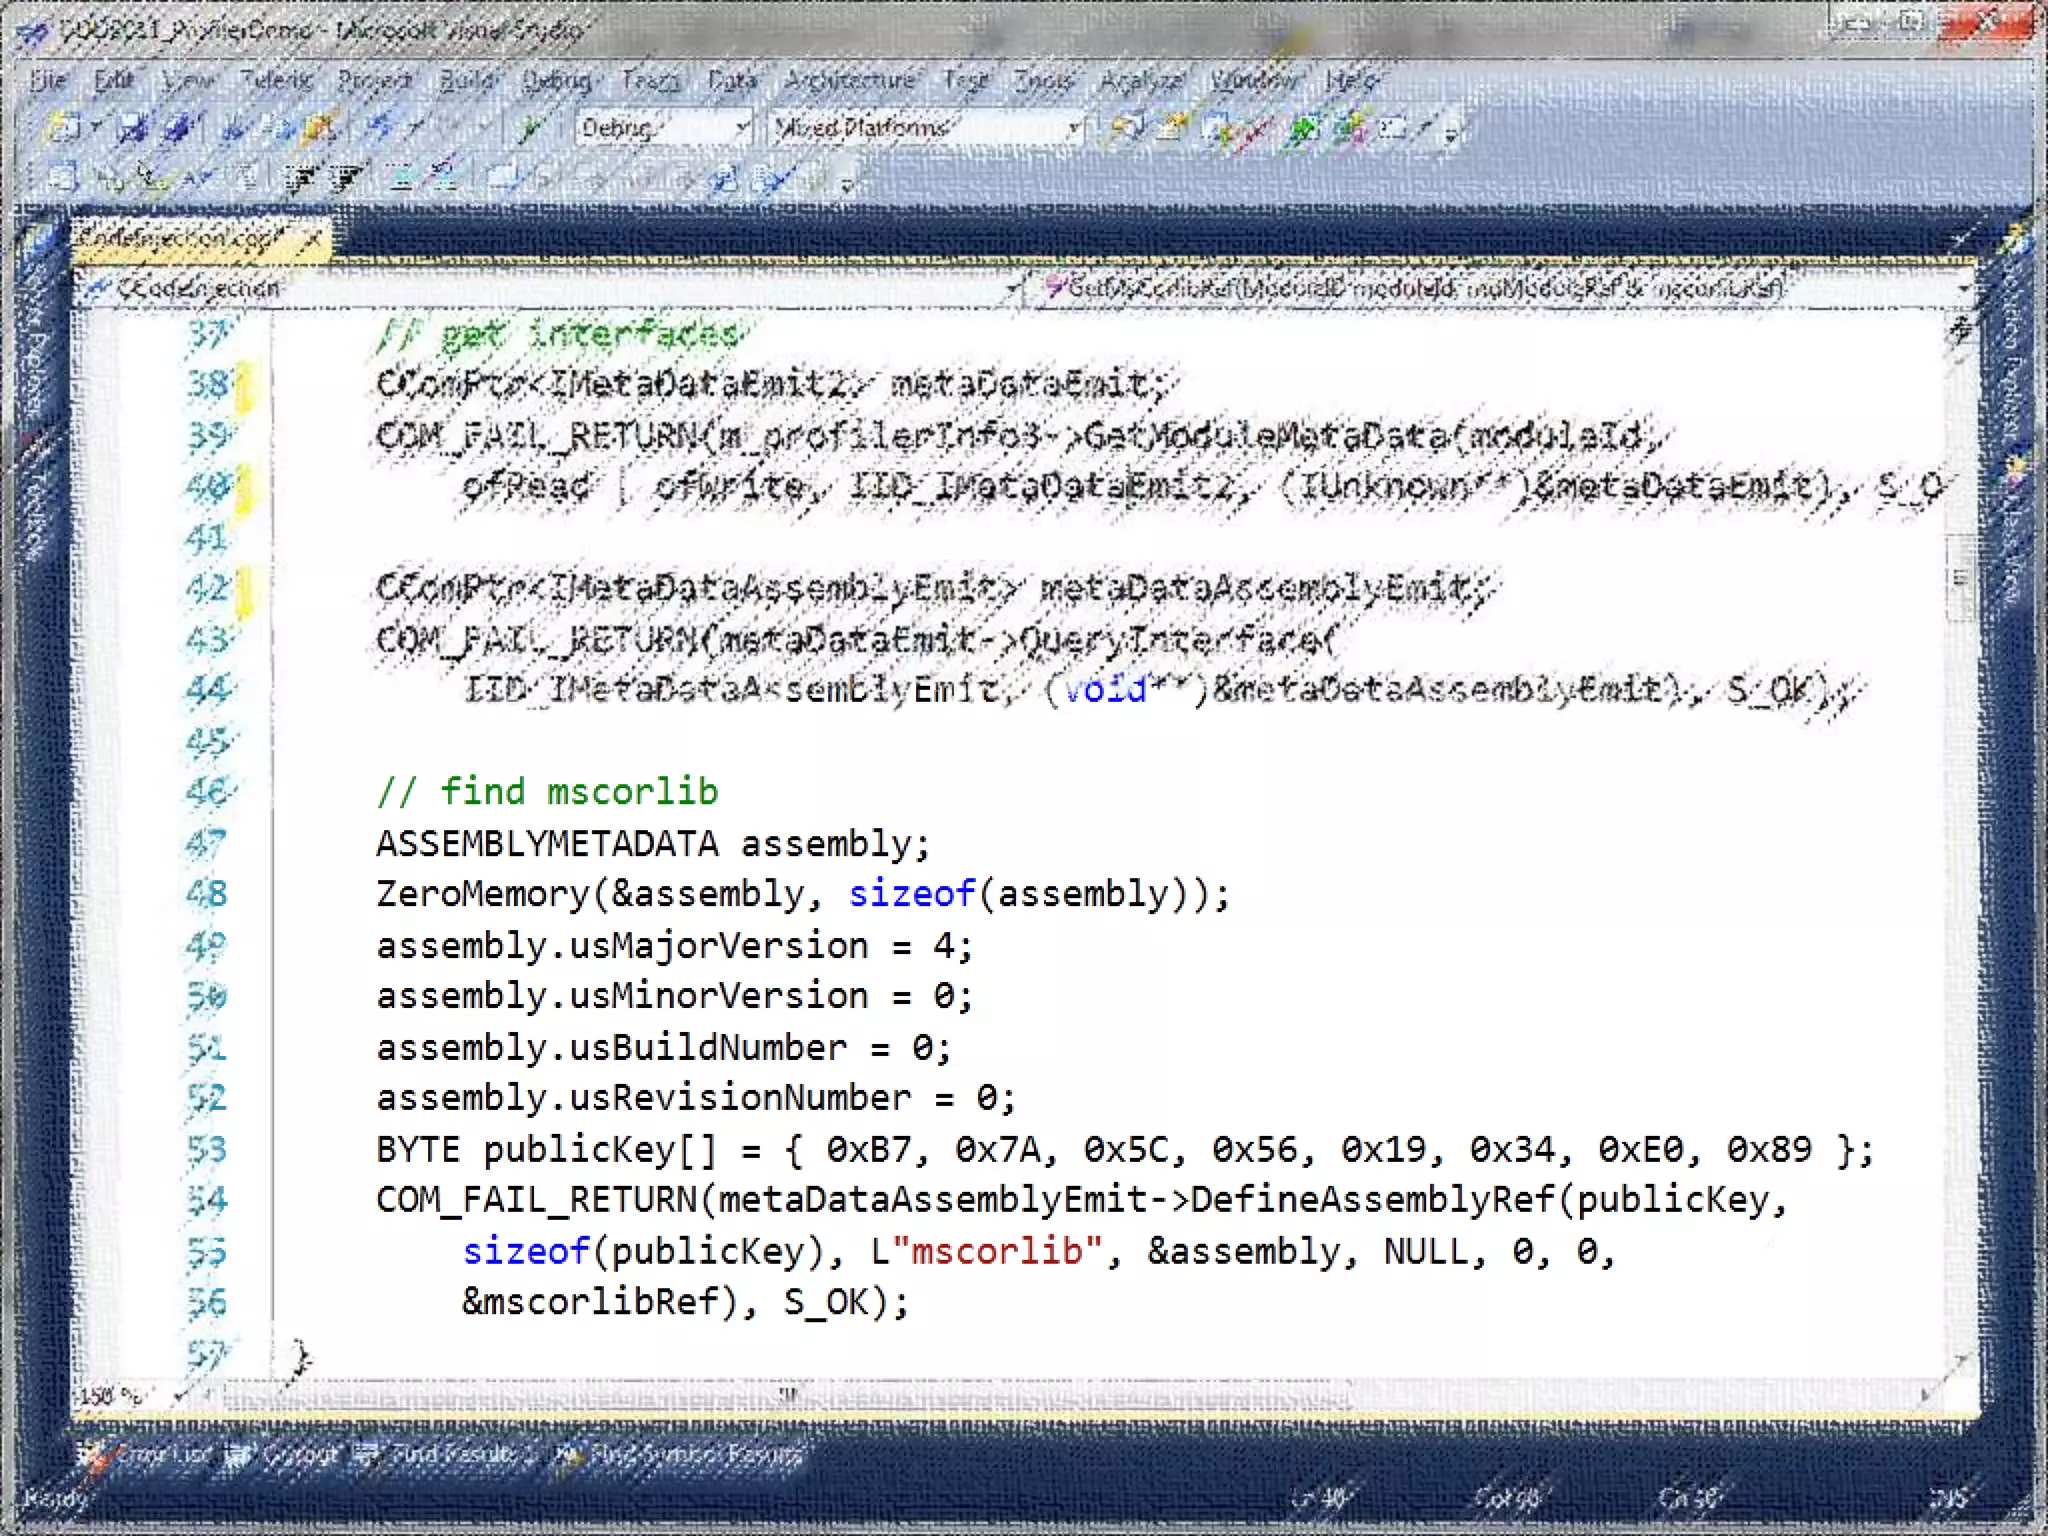
Task: Expand the GetMsCorlibRef member dropdown
Action: click(1962, 289)
